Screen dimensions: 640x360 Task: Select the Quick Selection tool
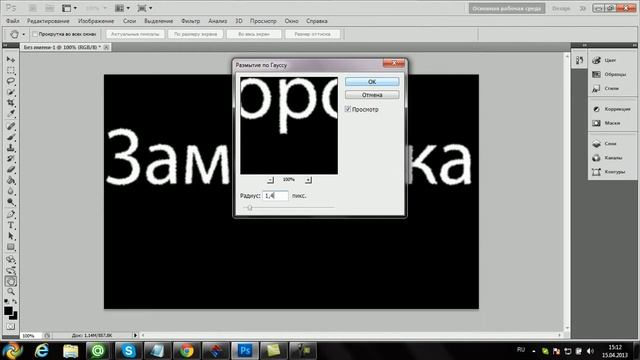pyautogui.click(x=11, y=92)
